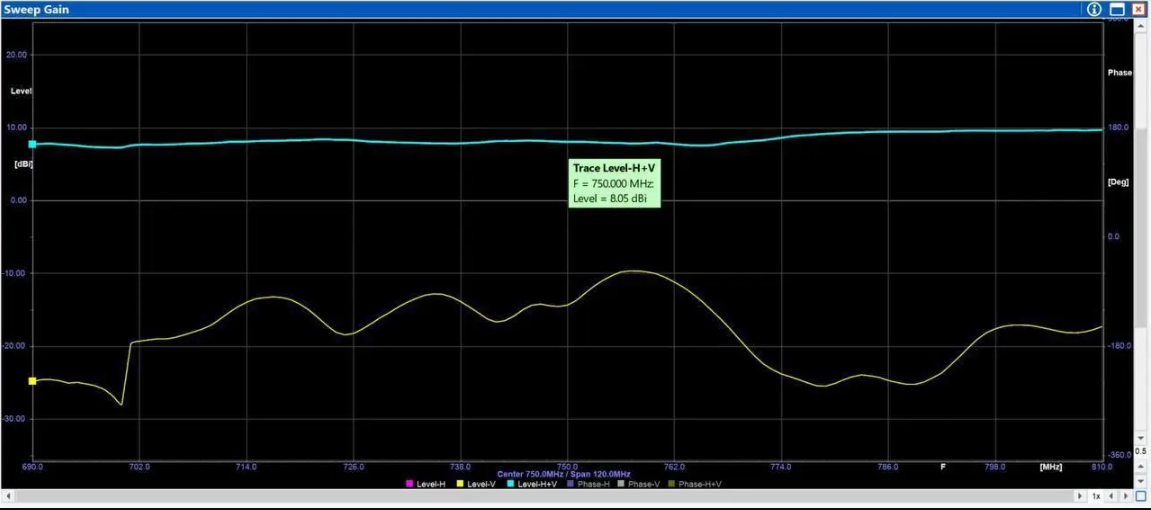Click the vertical scrollbar up arrow
Screen dimensions: 1151x510
click(1141, 26)
